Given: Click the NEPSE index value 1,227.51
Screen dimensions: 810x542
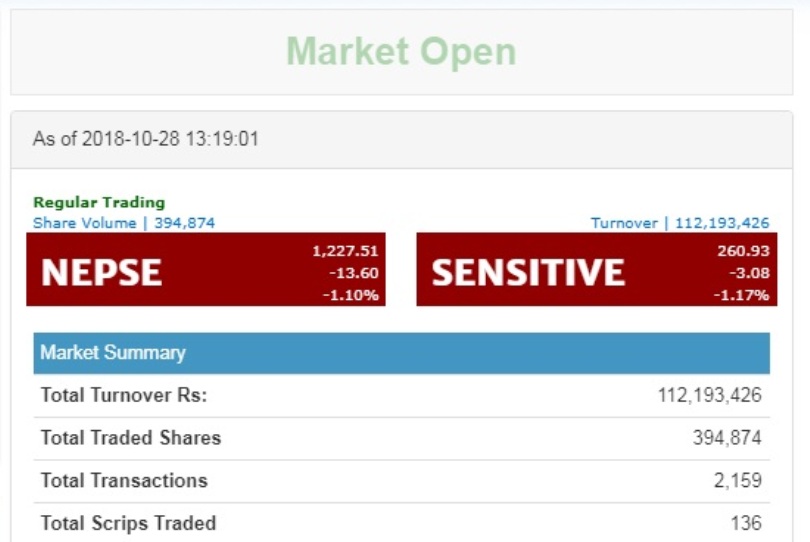Looking at the screenshot, I should (345, 251).
